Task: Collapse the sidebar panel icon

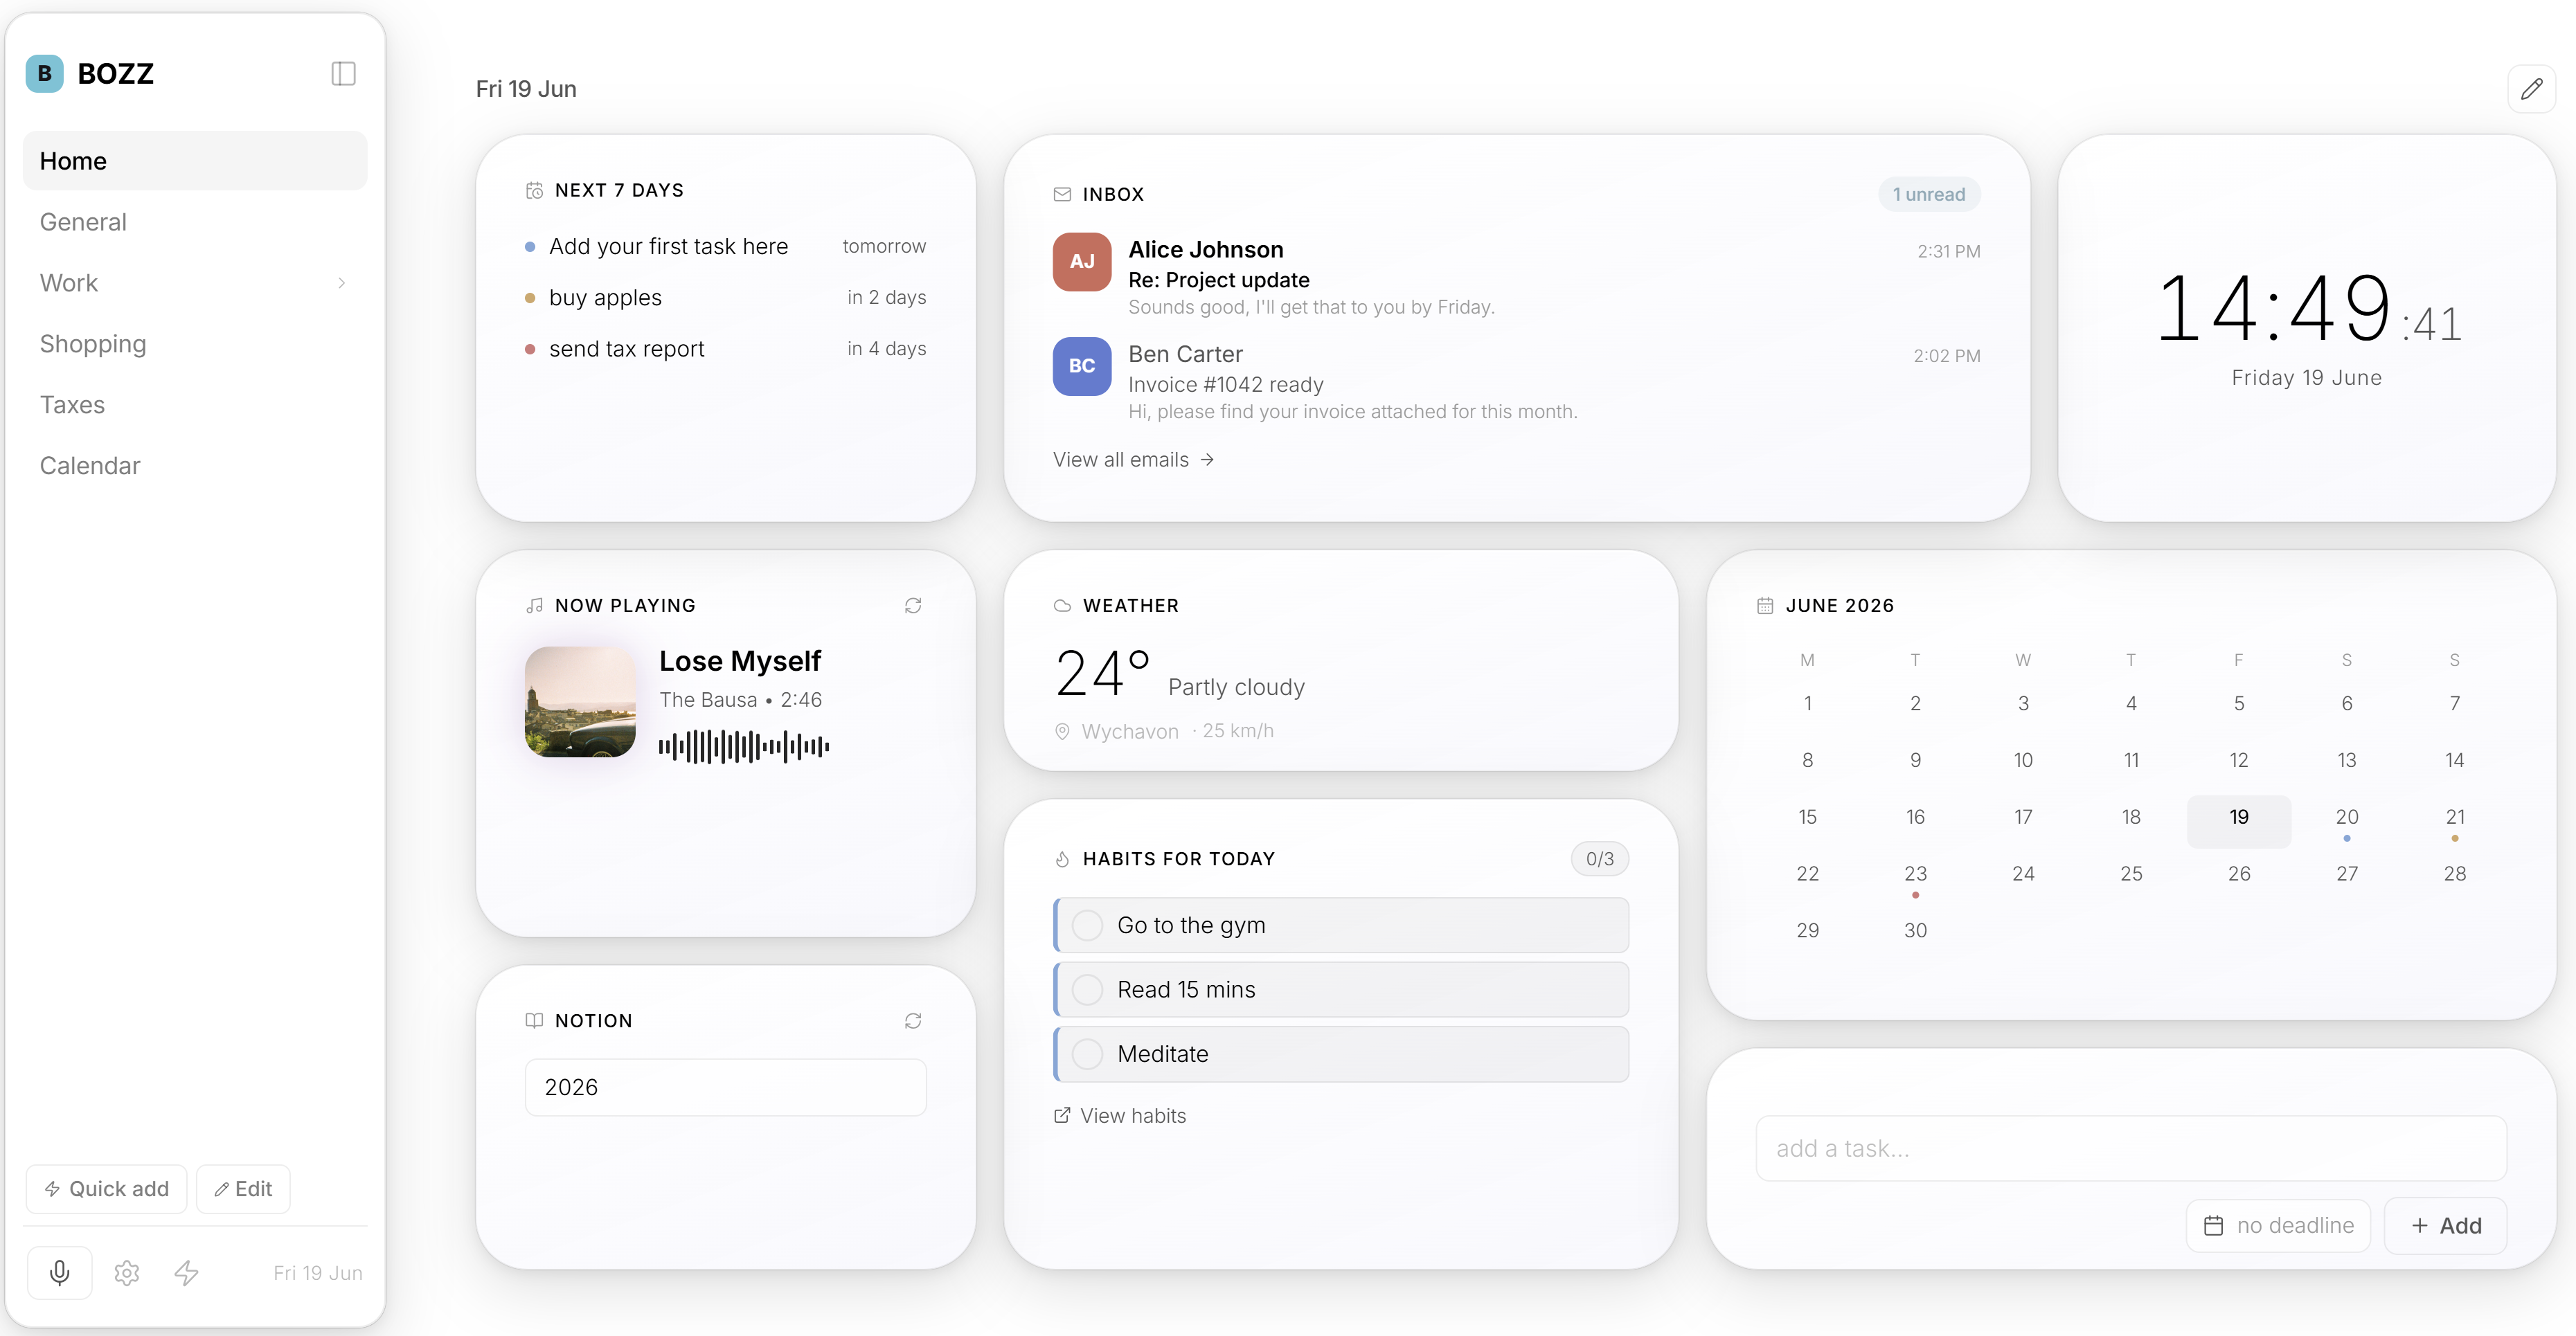Action: coord(343,73)
